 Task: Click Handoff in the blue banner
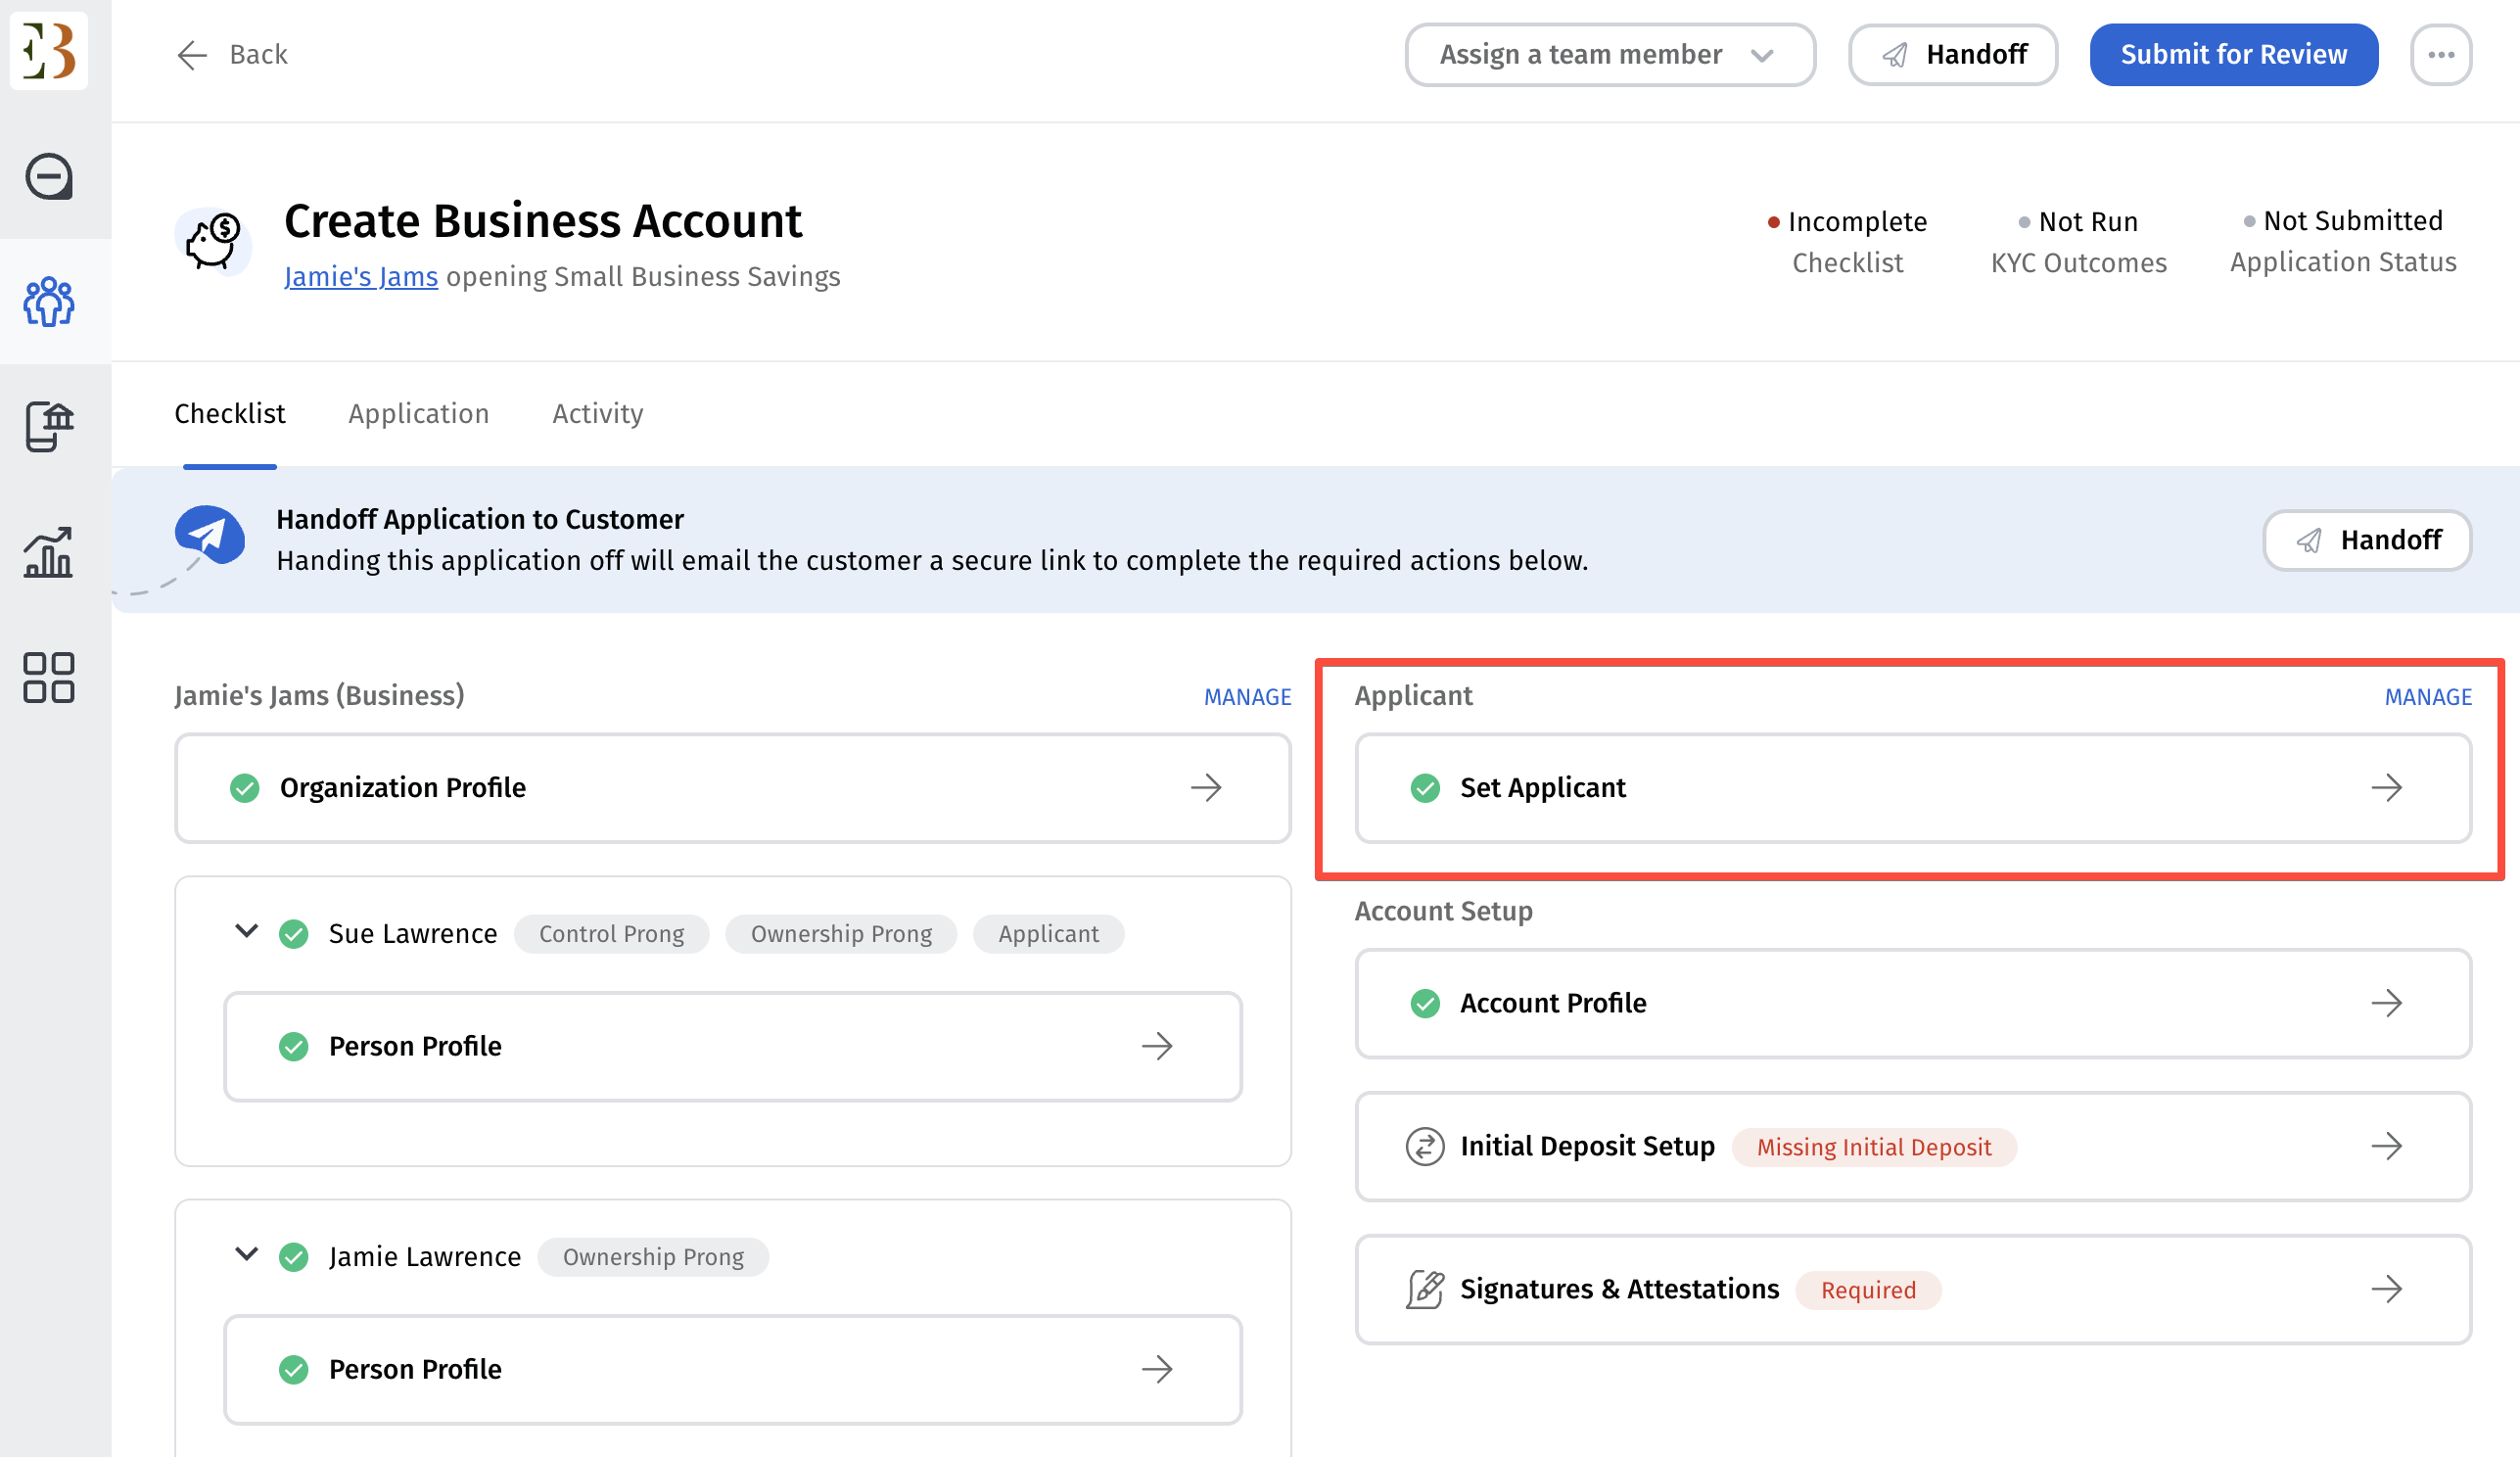[2366, 540]
